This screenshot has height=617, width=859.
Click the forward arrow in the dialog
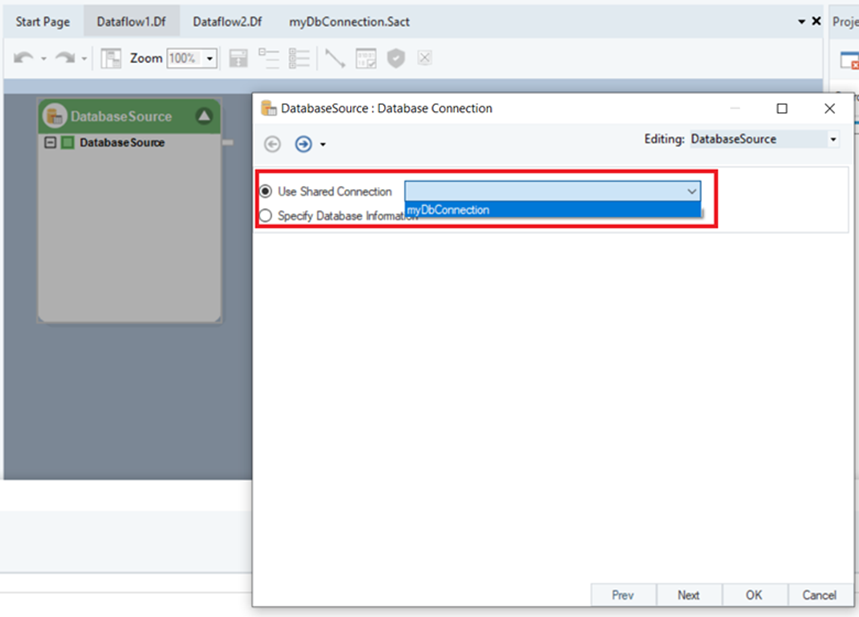pos(303,144)
